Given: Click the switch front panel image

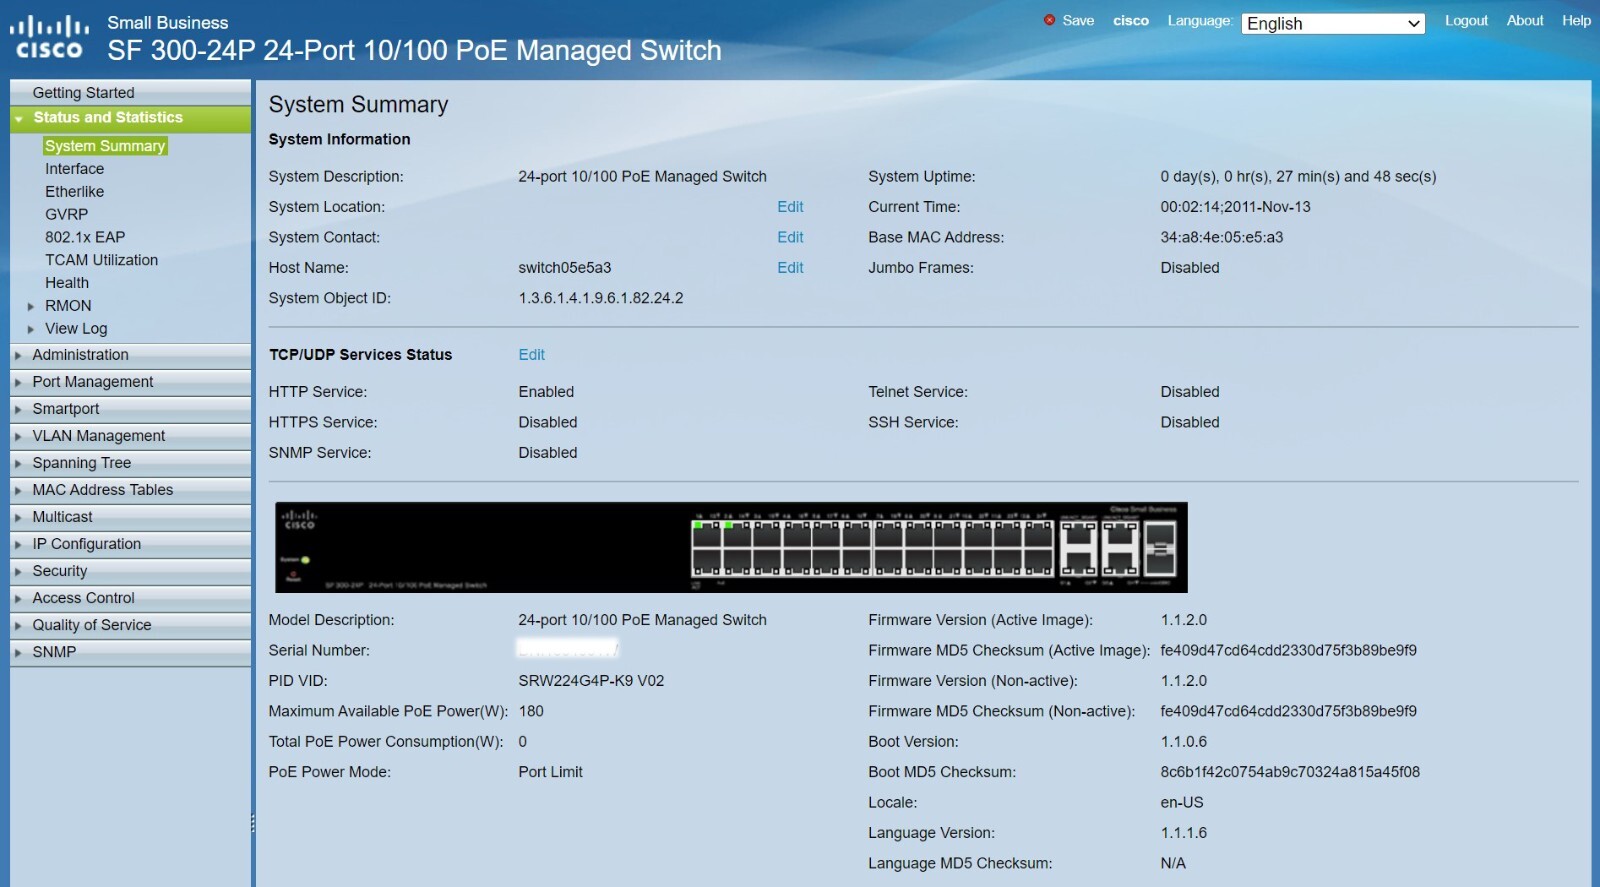Looking at the screenshot, I should coord(731,547).
